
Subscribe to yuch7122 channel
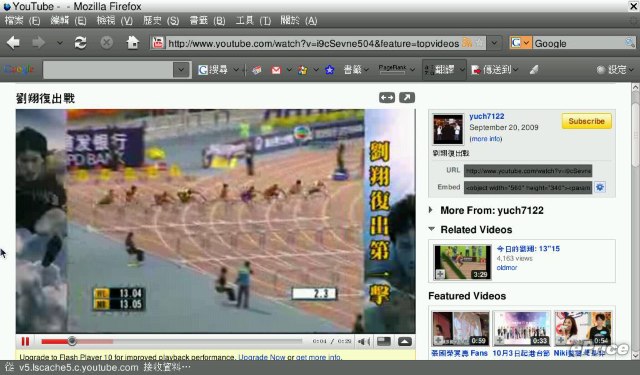(x=587, y=121)
